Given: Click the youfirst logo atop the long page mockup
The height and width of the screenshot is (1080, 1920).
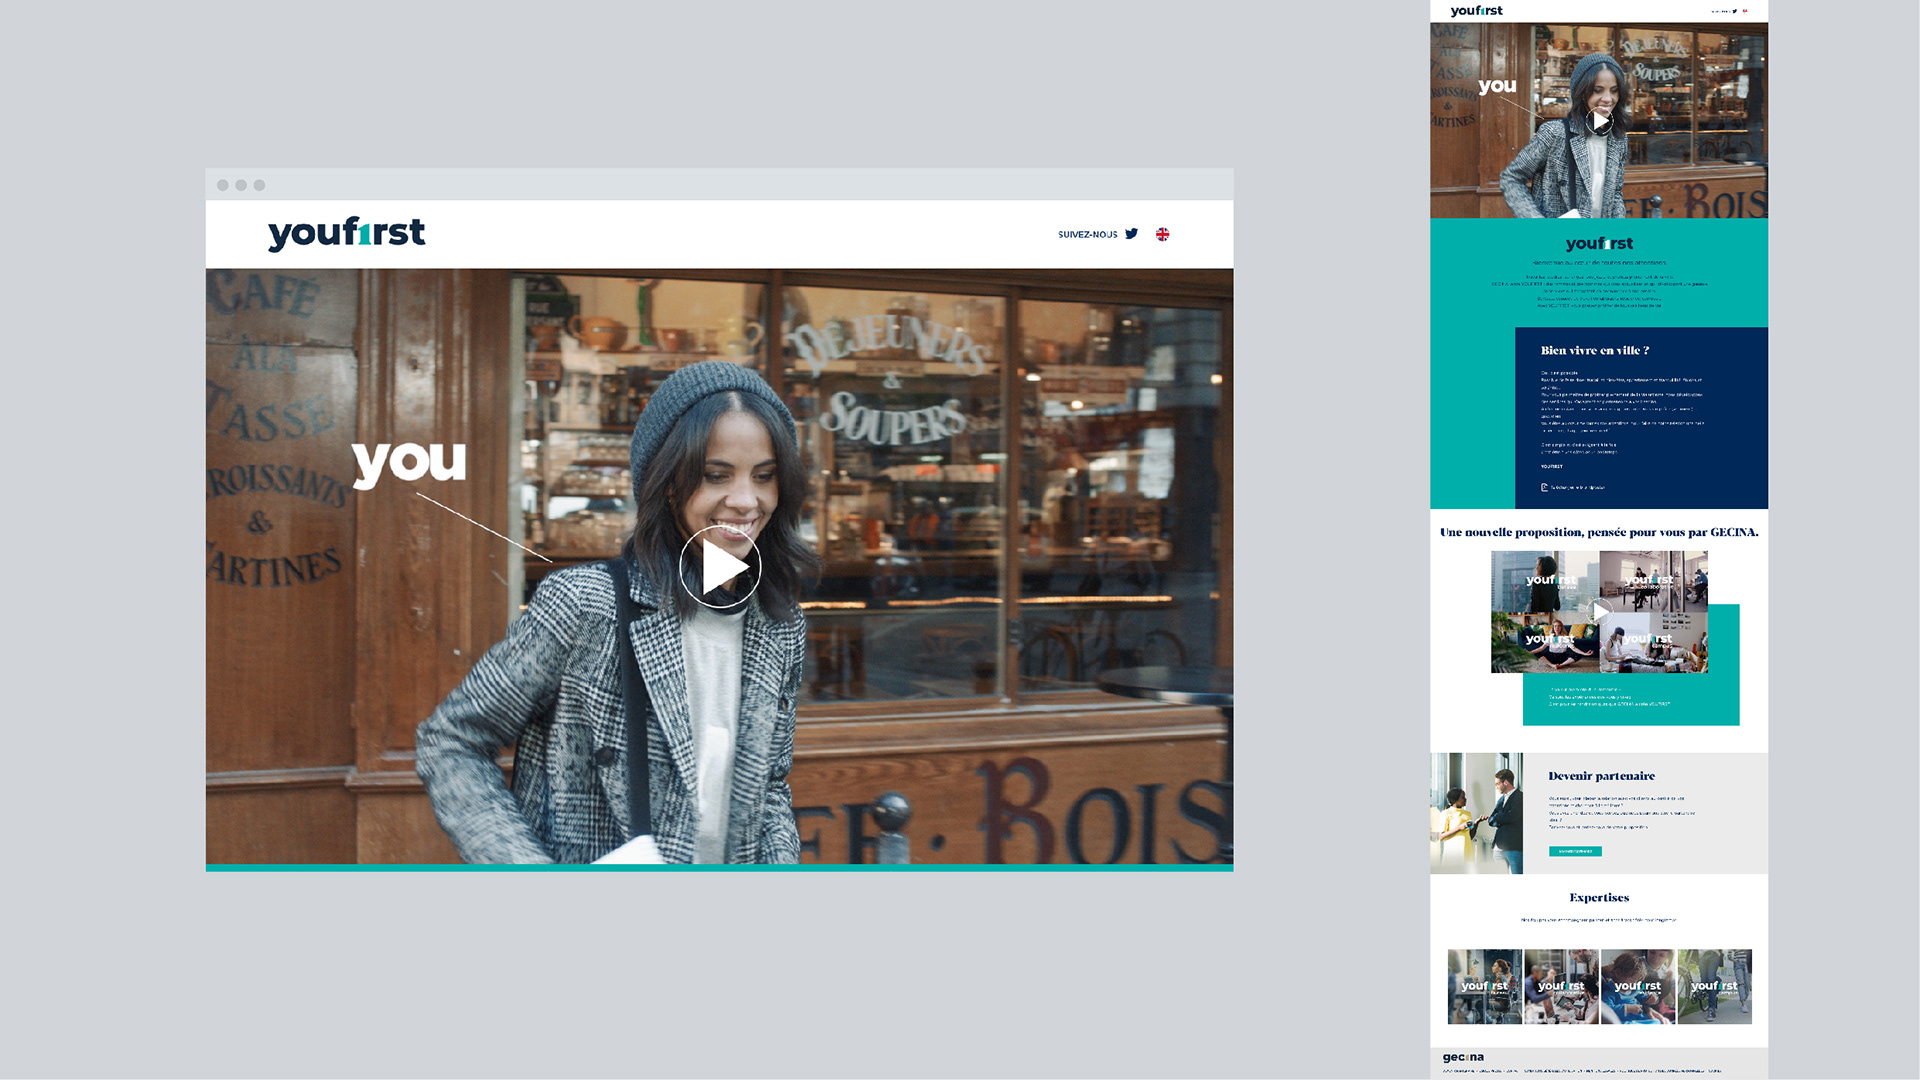Looking at the screenshot, I should click(1476, 11).
